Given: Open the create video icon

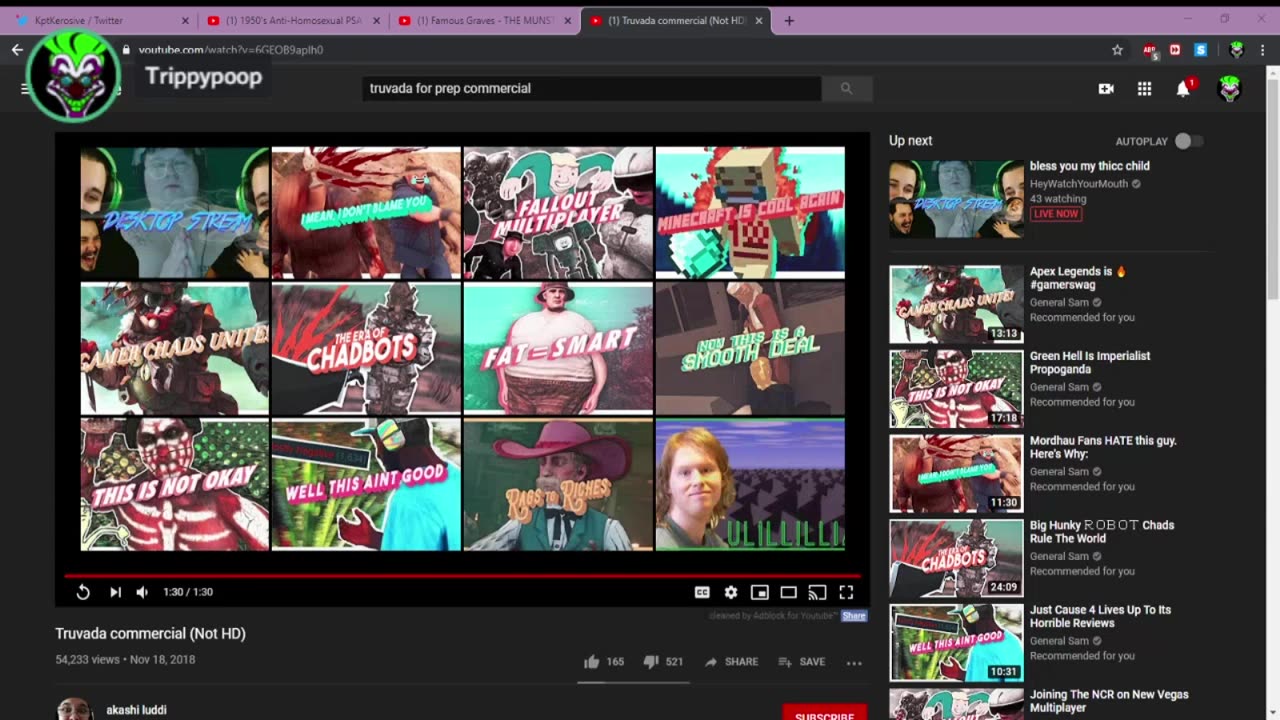Looking at the screenshot, I should pos(1106,89).
